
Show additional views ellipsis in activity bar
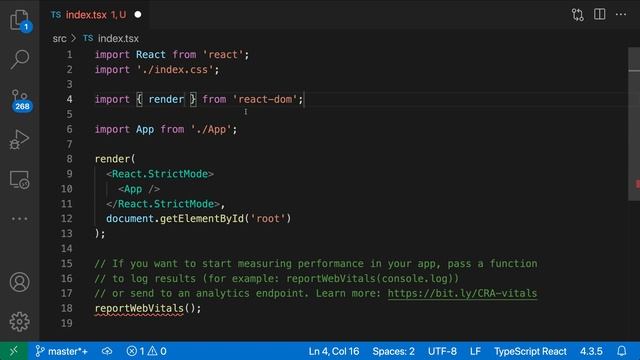pyautogui.click(x=20, y=219)
